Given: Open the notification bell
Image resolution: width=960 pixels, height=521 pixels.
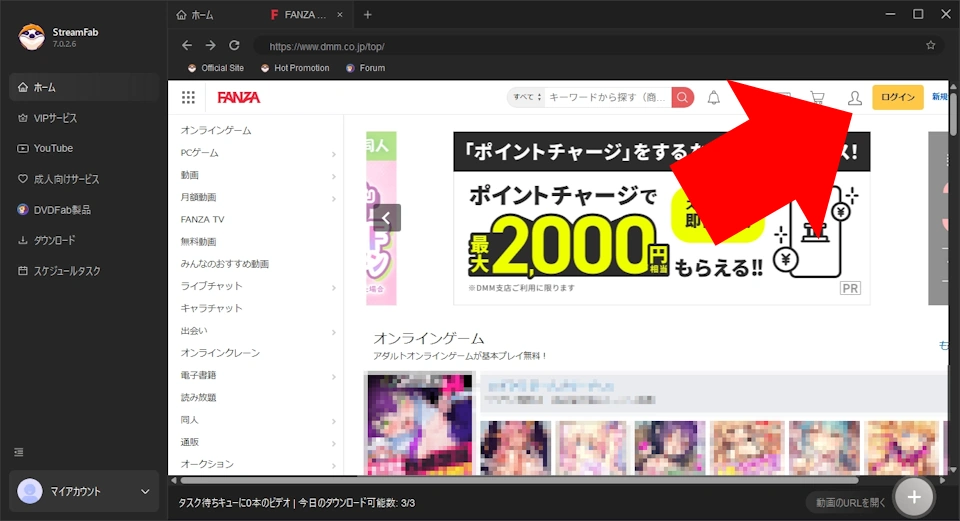Looking at the screenshot, I should pos(714,98).
